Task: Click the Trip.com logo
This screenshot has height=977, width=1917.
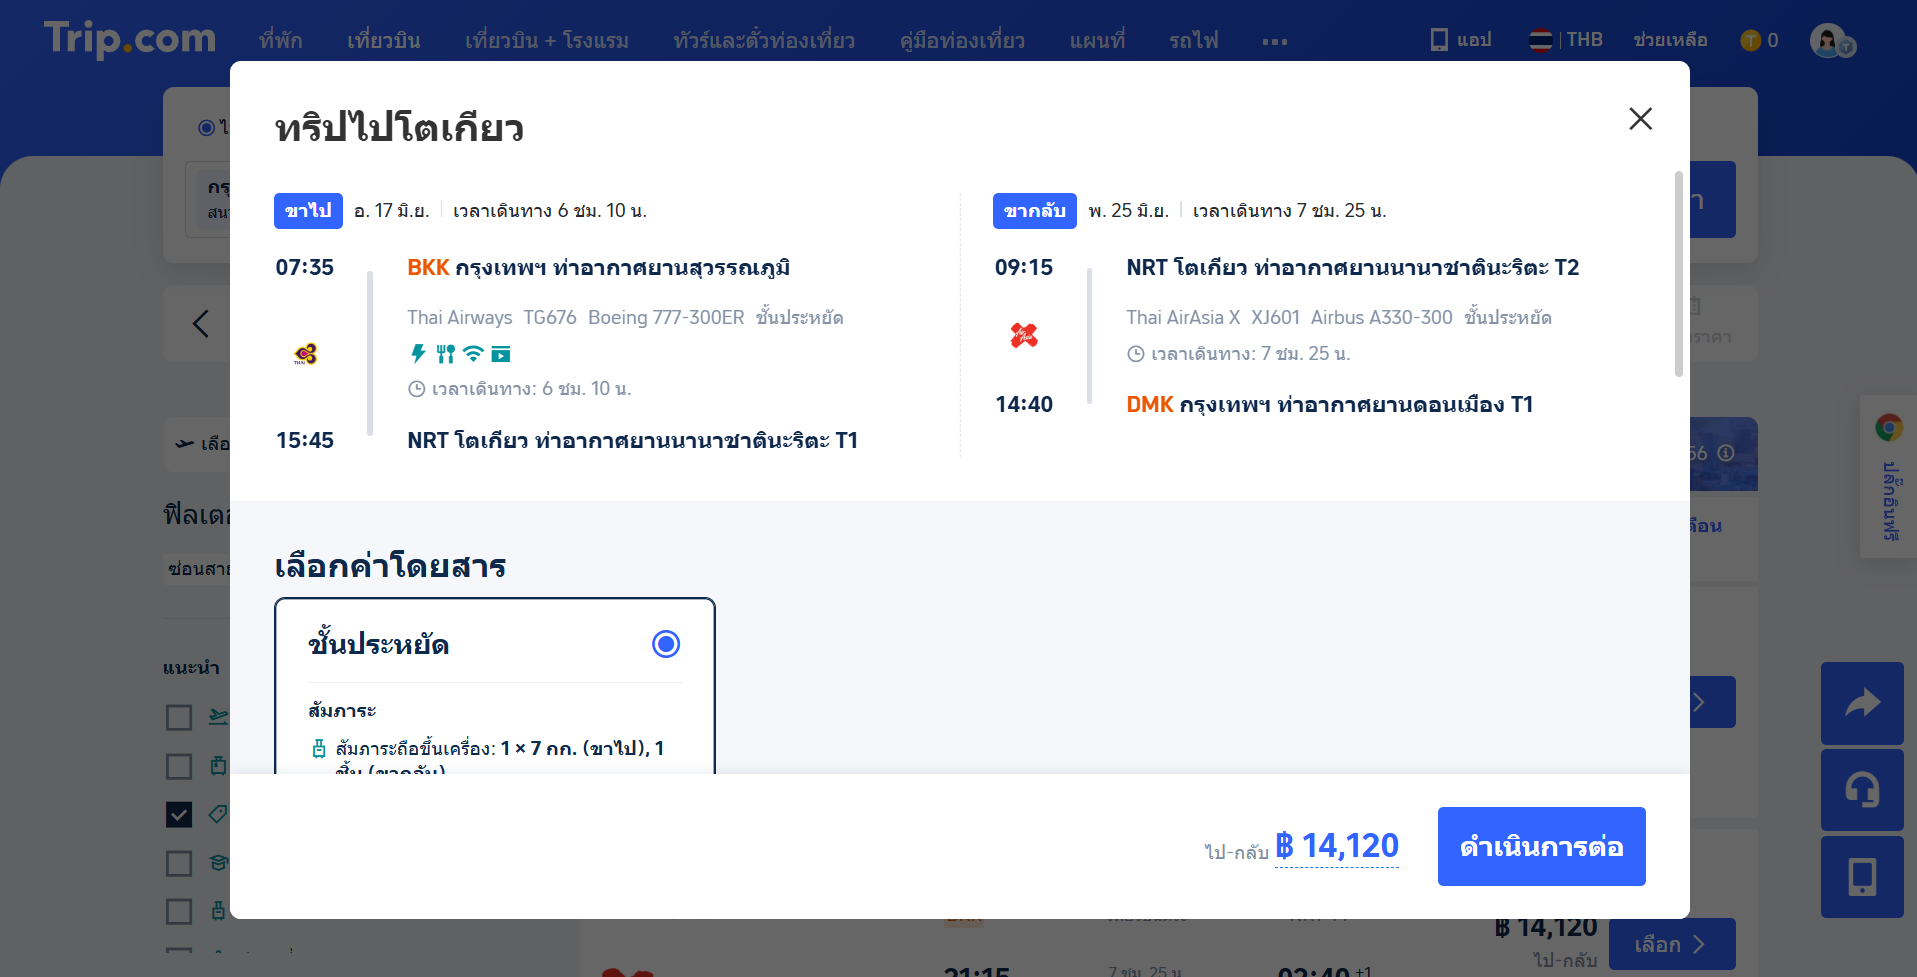Action: tap(130, 39)
